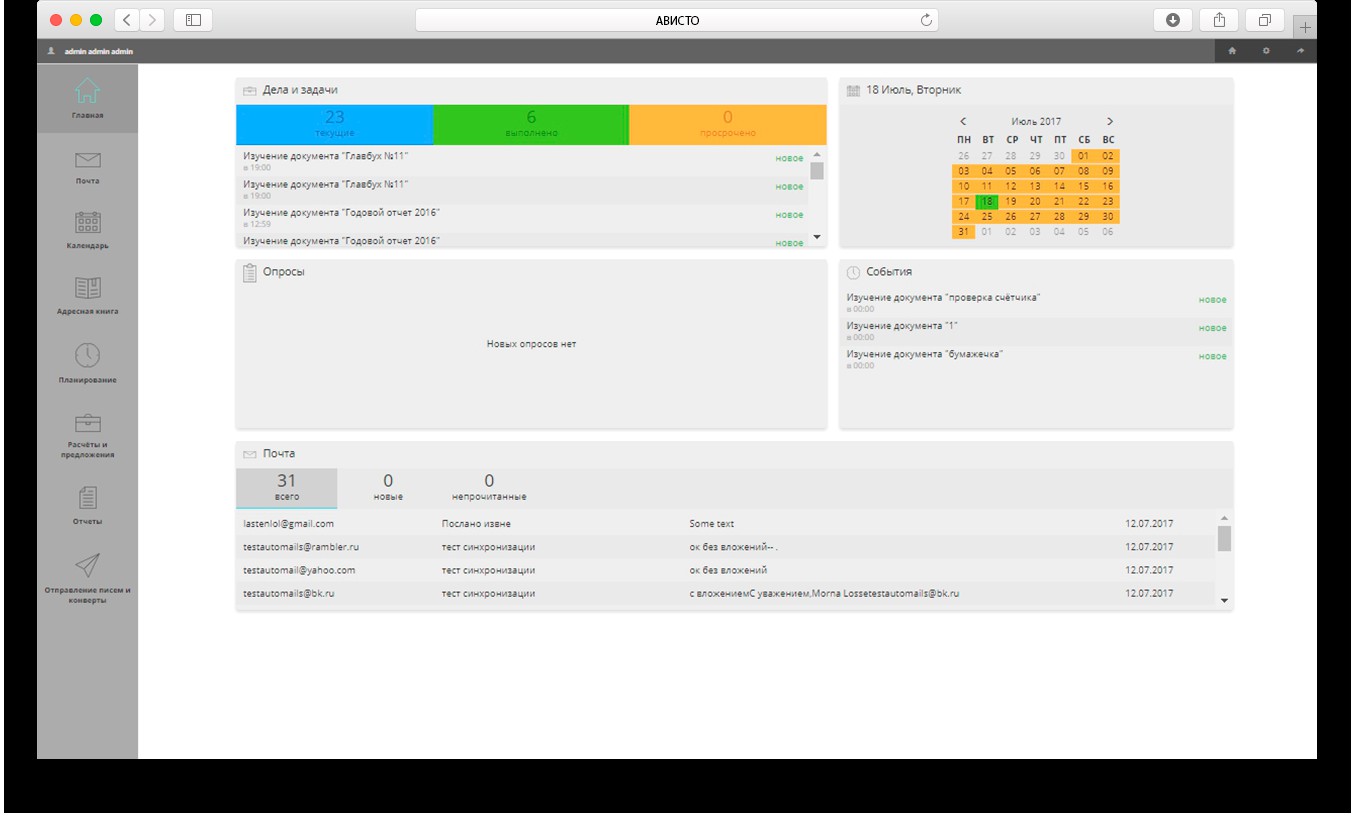
Task: Open the Почта envelope icon in sidebar
Action: 87,160
